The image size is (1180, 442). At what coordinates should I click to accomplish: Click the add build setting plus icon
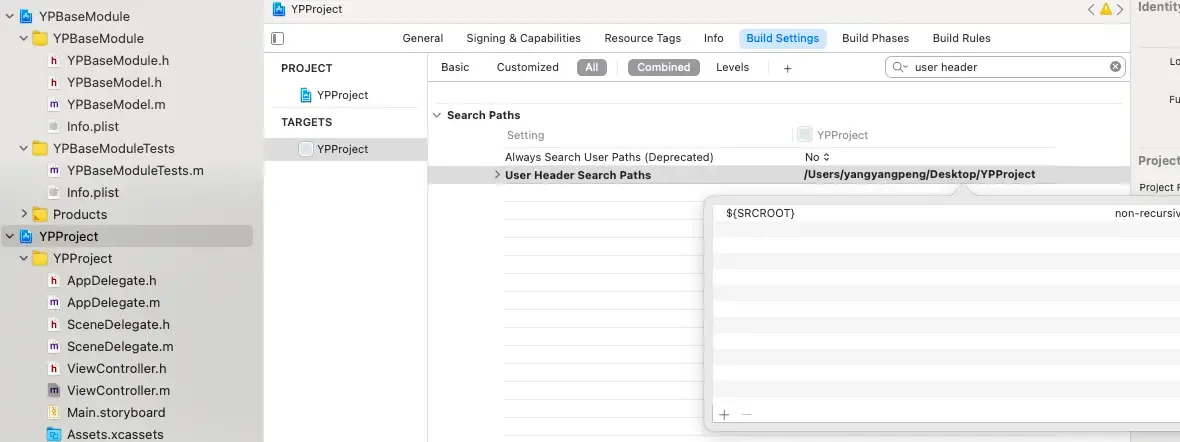tap(787, 68)
